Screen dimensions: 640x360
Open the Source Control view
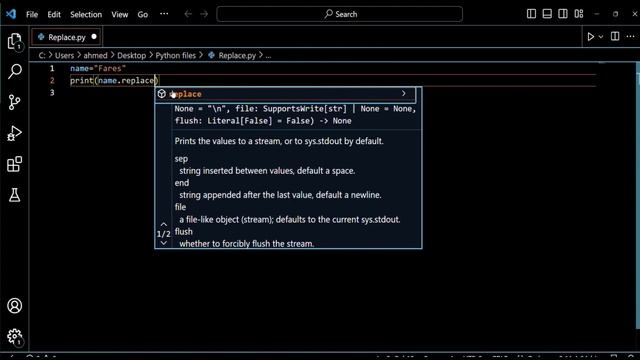coord(14,102)
